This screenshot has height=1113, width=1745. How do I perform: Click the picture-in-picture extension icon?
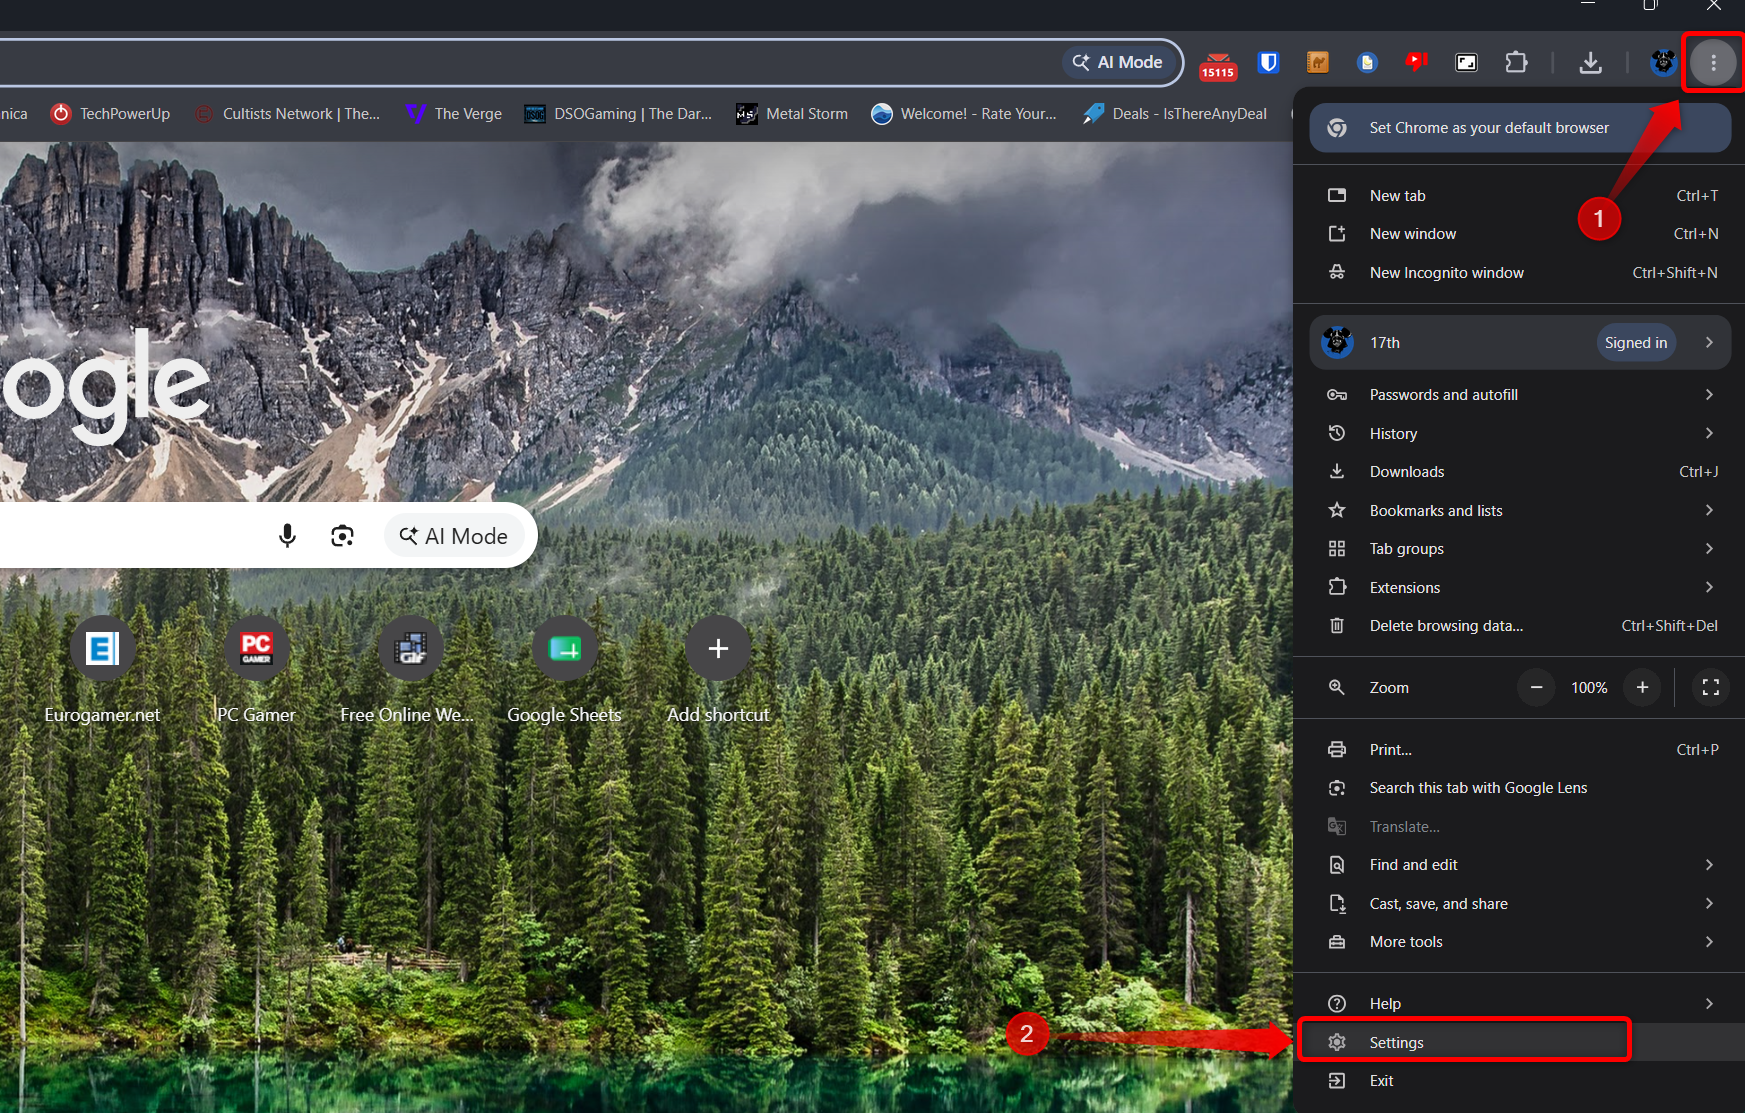click(x=1466, y=62)
